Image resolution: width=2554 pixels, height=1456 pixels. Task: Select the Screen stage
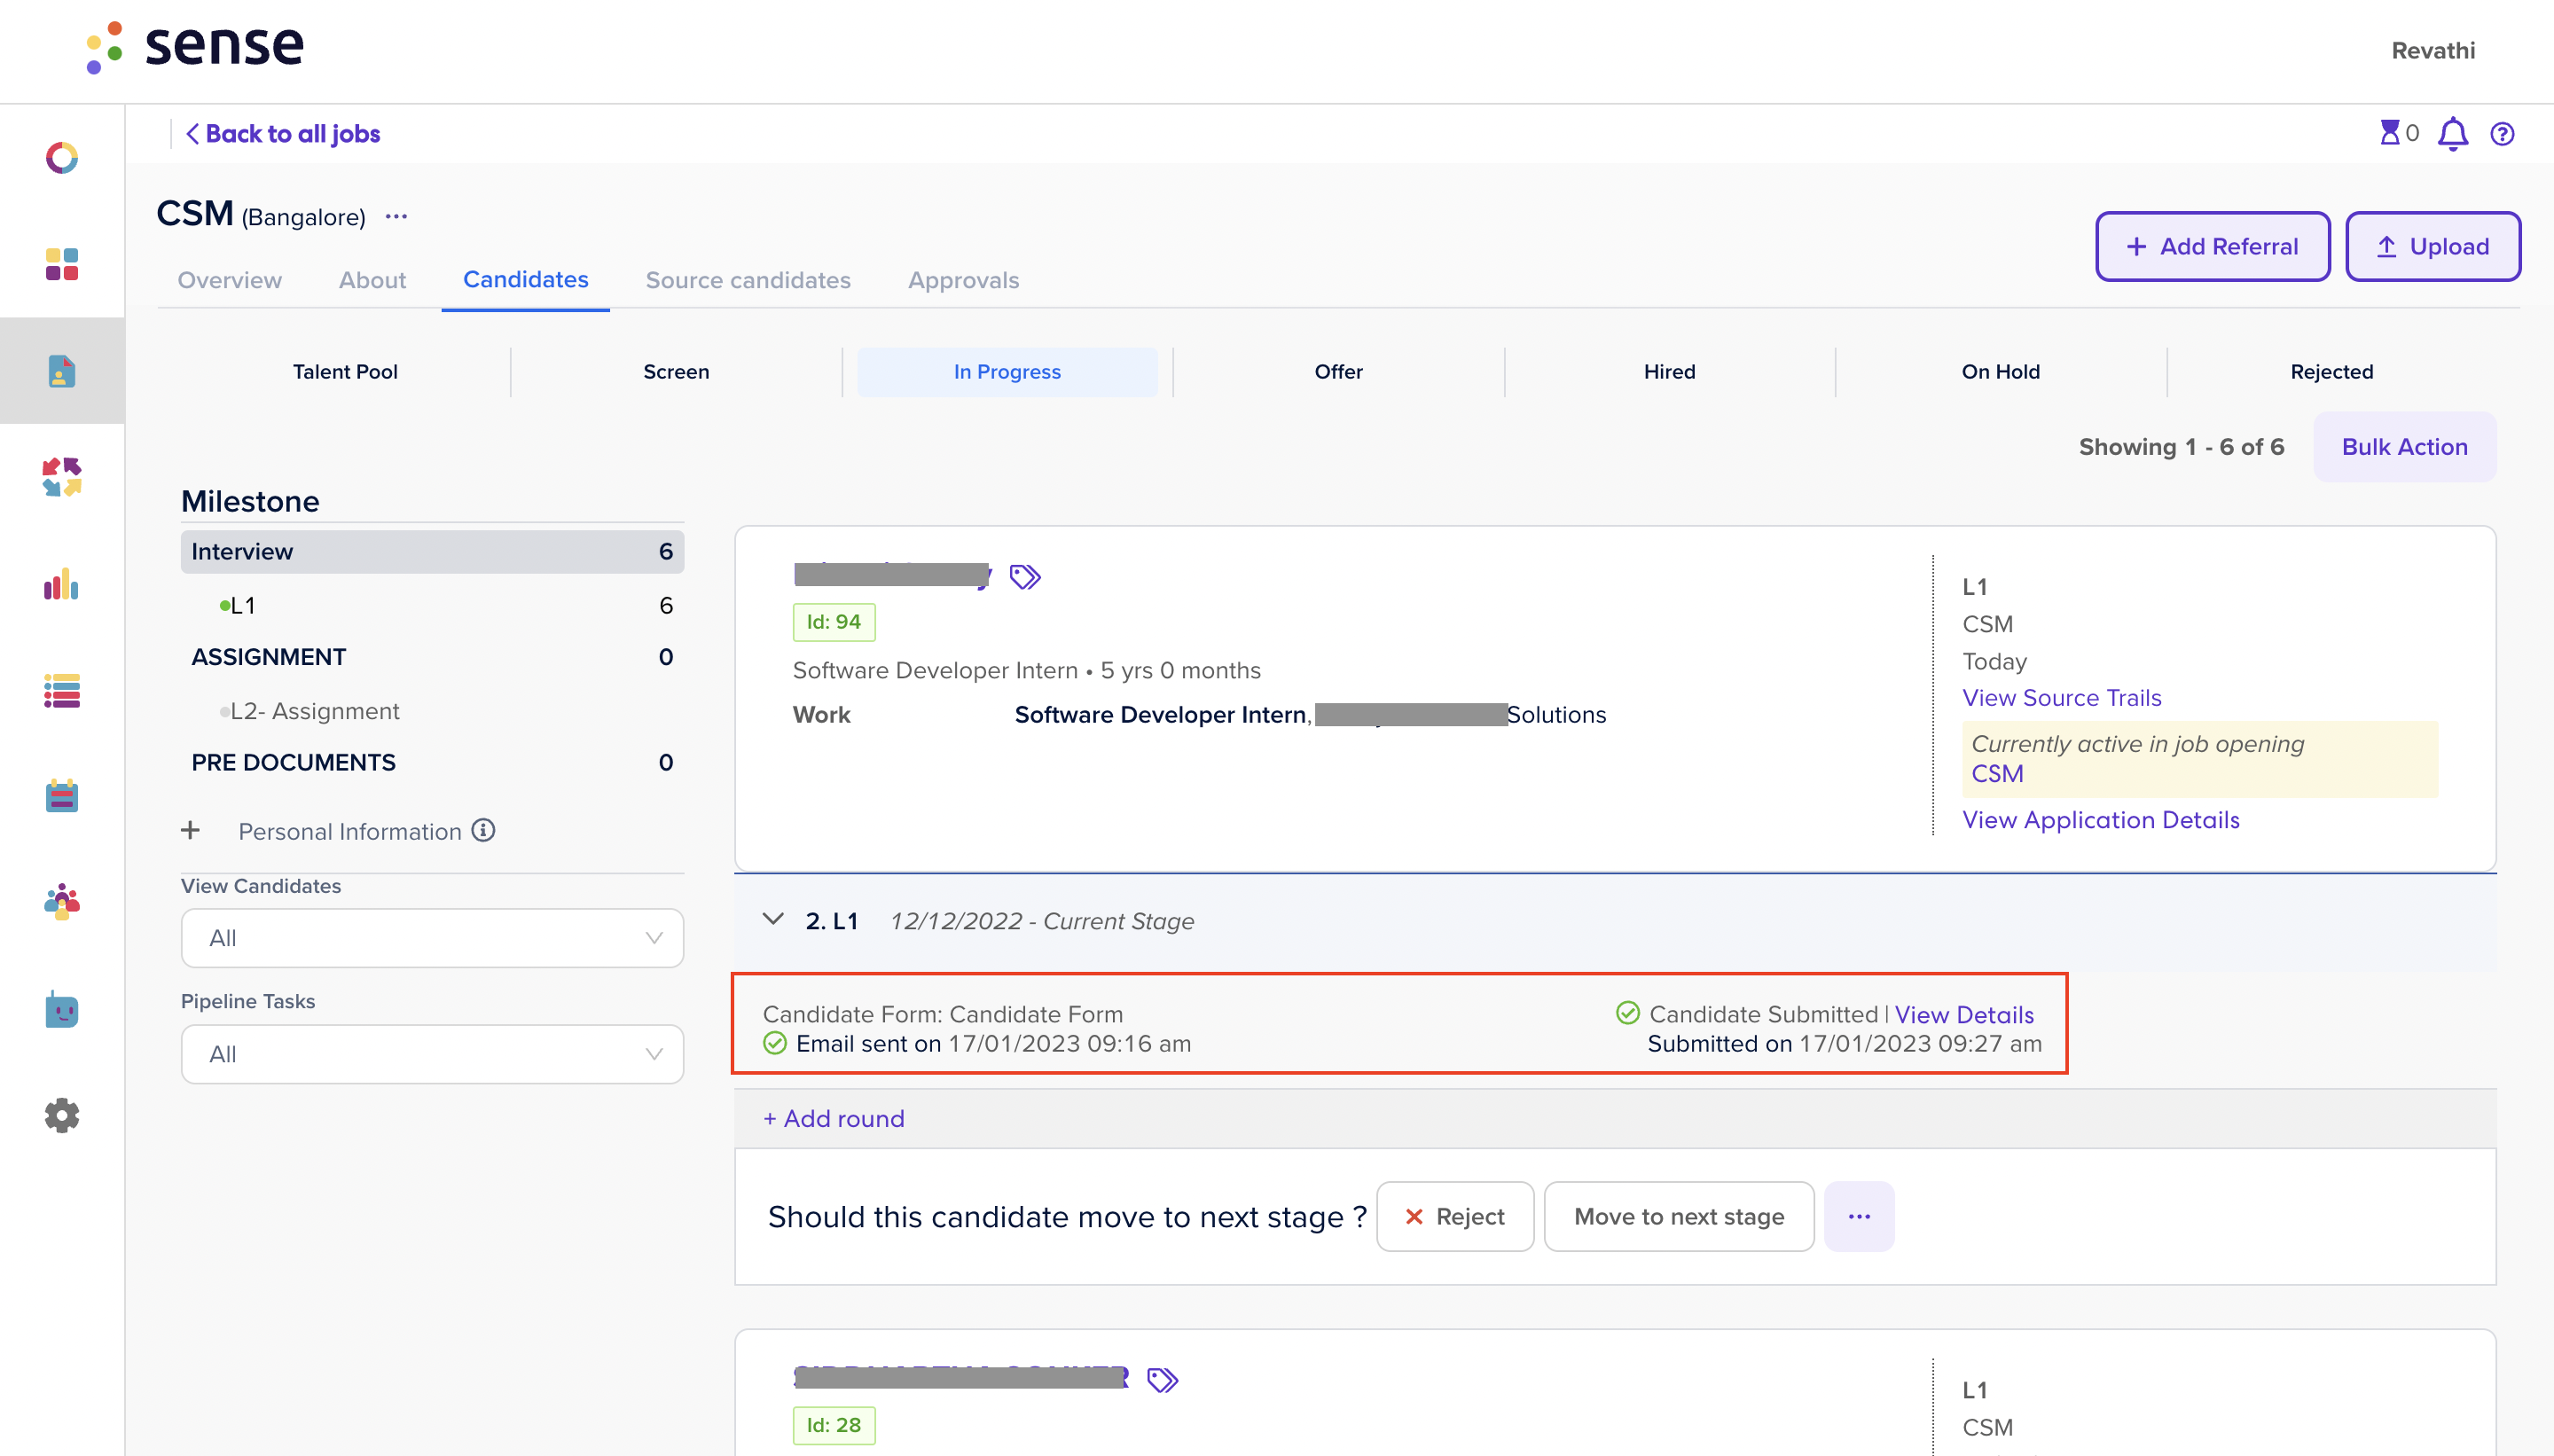tap(676, 372)
